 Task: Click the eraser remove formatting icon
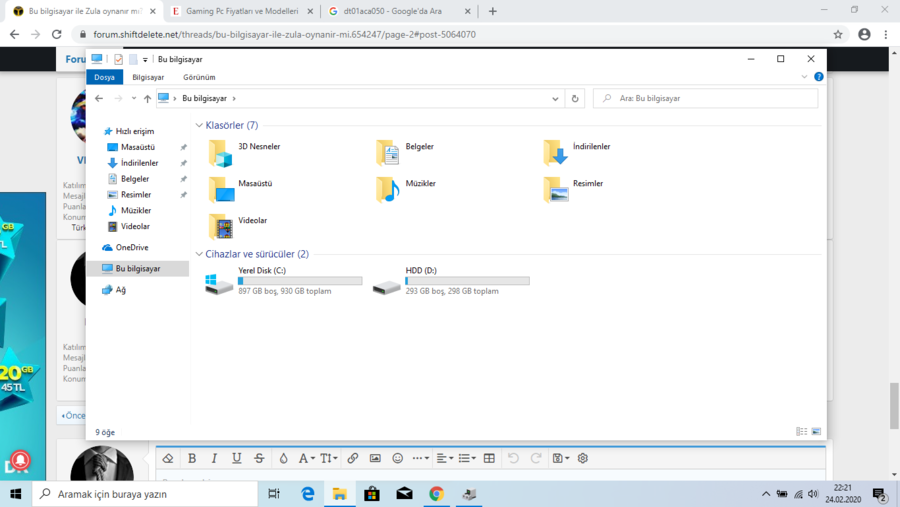(x=168, y=458)
